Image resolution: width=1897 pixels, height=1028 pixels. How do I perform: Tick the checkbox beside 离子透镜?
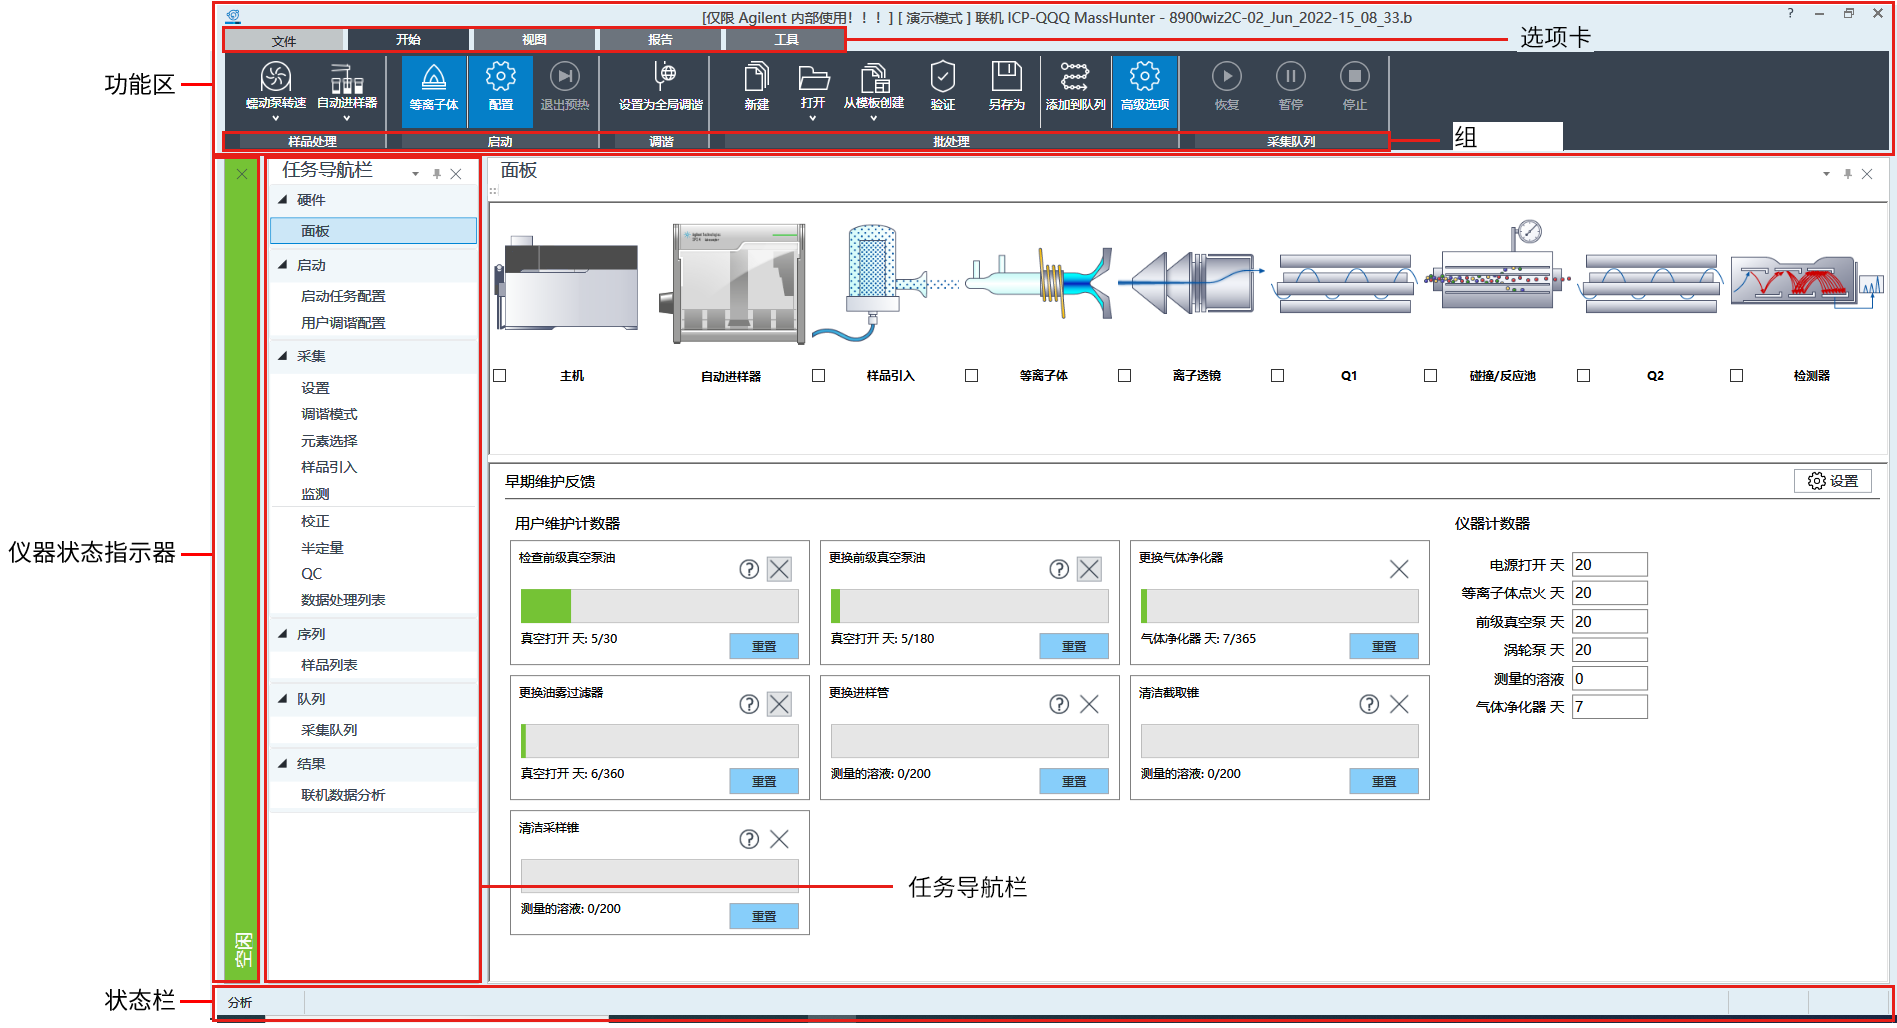pos(1125,376)
